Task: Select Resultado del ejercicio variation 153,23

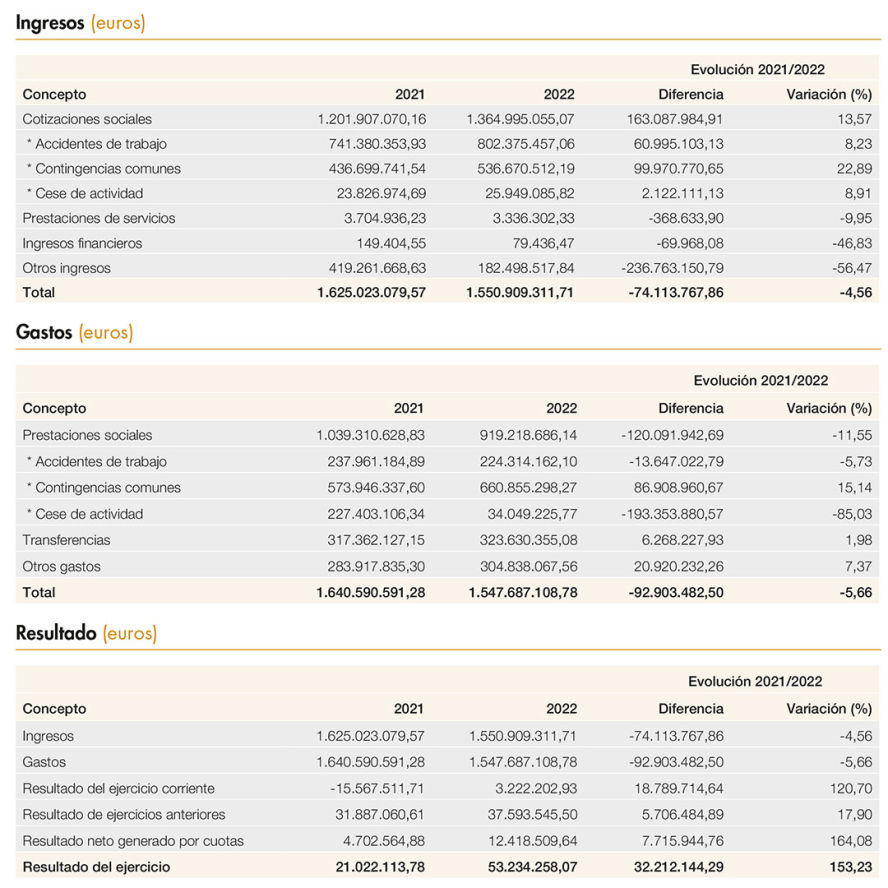Action: pos(851,867)
